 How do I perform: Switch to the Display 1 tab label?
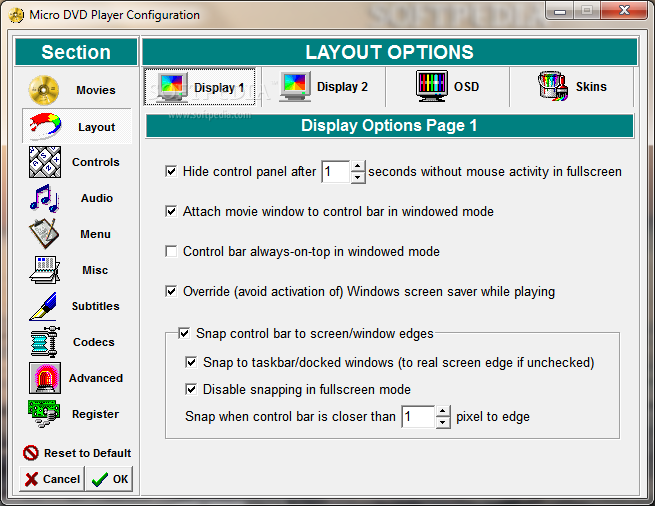[x=219, y=87]
